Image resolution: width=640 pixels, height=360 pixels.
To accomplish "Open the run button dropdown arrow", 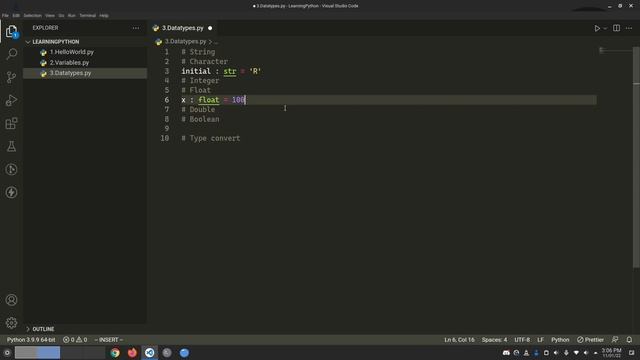I will [605, 28].
